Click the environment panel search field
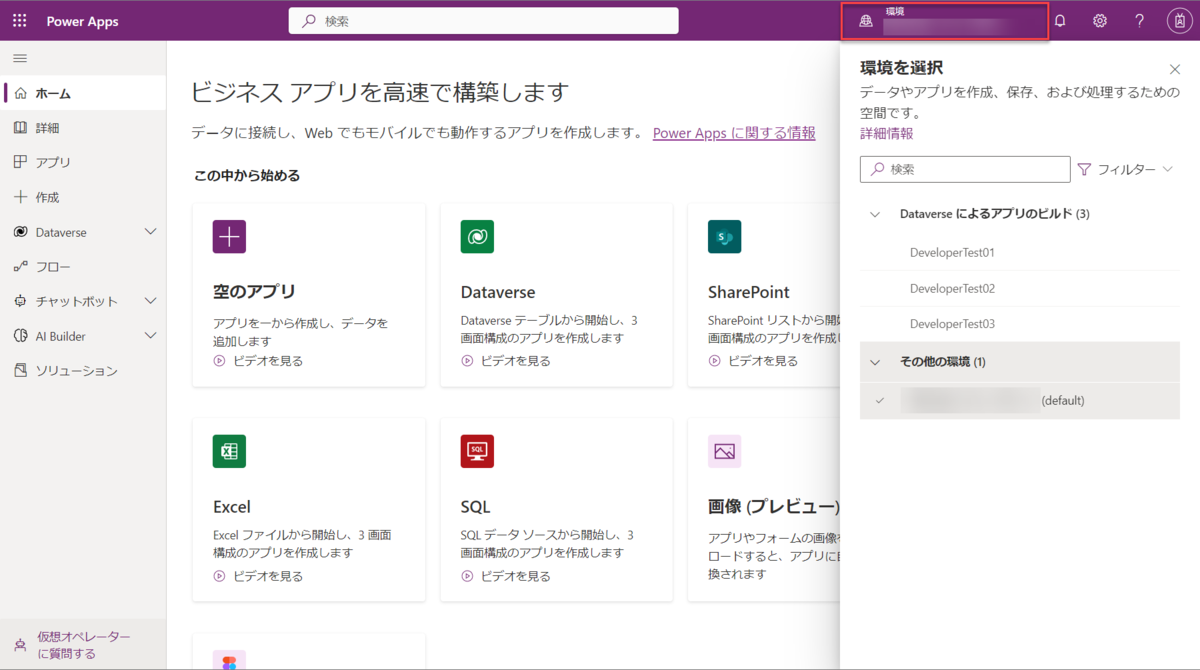 pyautogui.click(x=965, y=169)
